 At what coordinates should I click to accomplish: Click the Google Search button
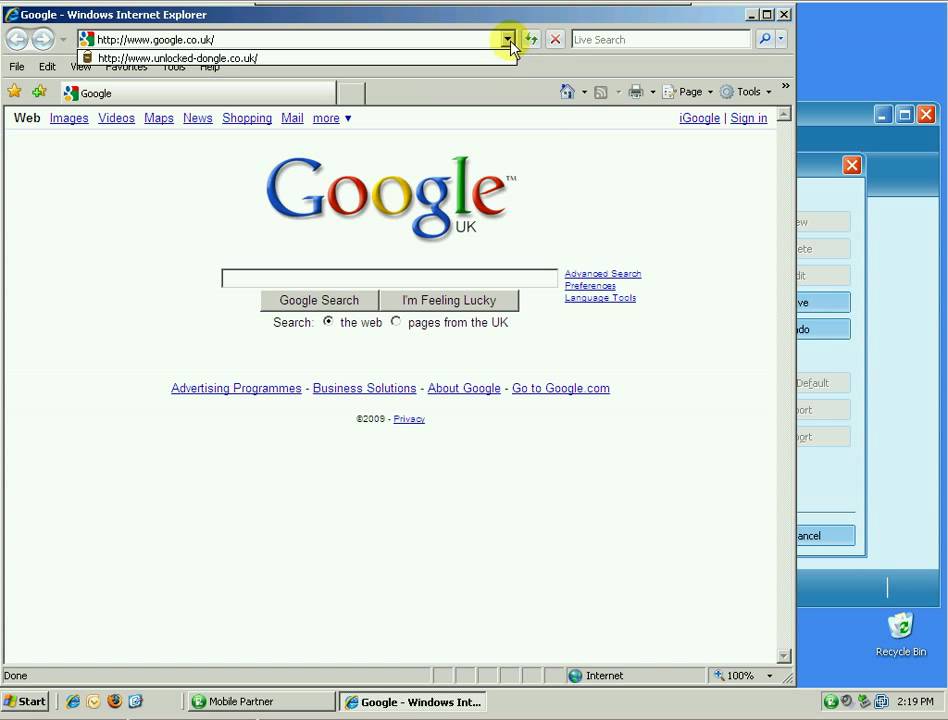click(x=319, y=300)
